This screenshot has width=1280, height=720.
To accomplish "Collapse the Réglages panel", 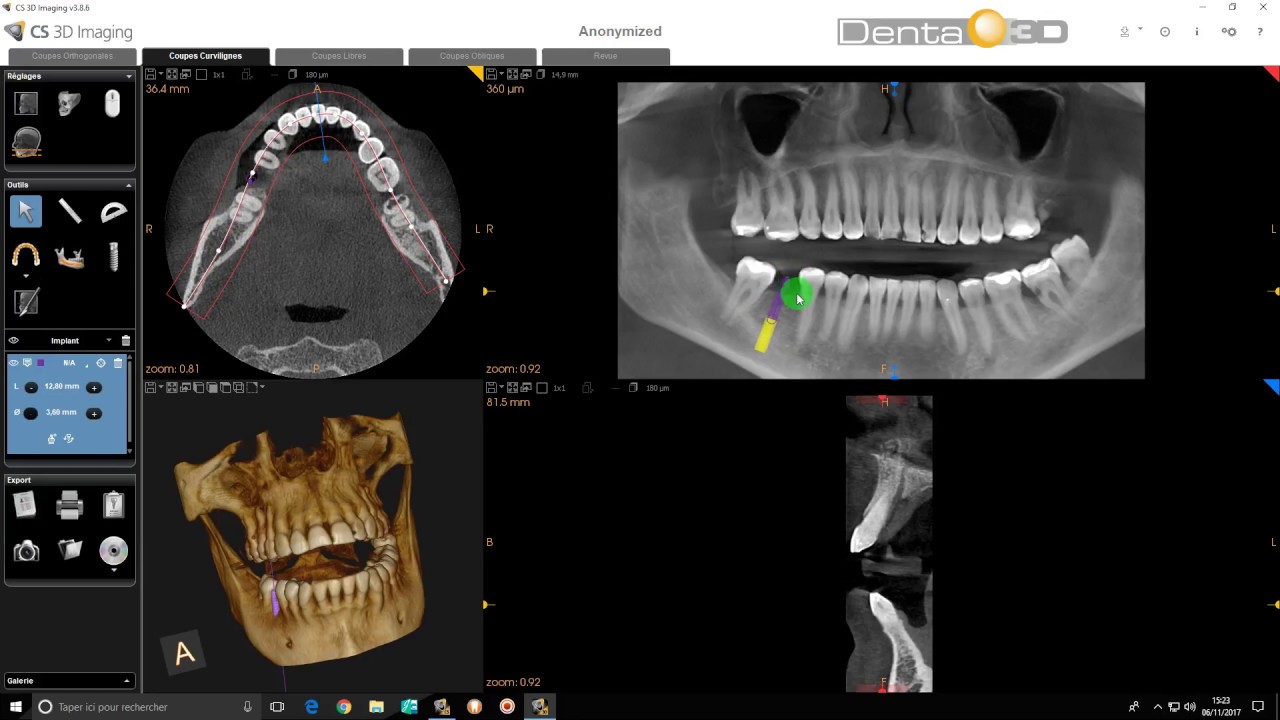I will click(128, 76).
